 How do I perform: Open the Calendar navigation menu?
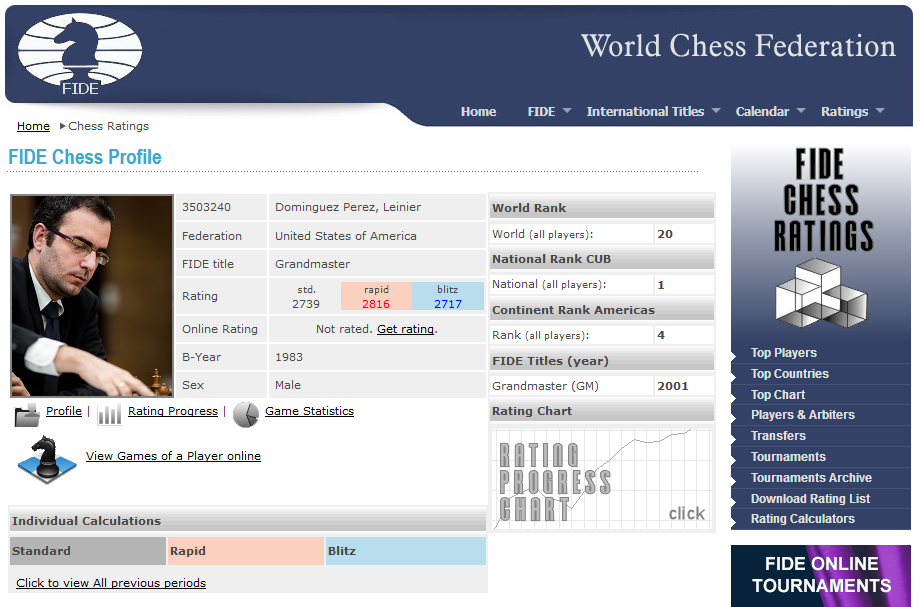coord(762,112)
